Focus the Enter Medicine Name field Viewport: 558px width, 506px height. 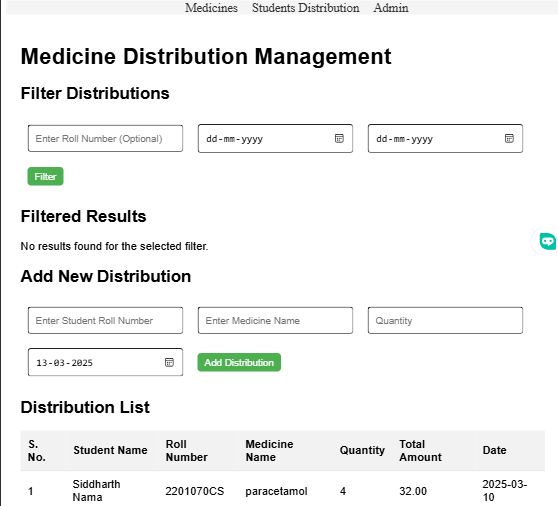[275, 320]
